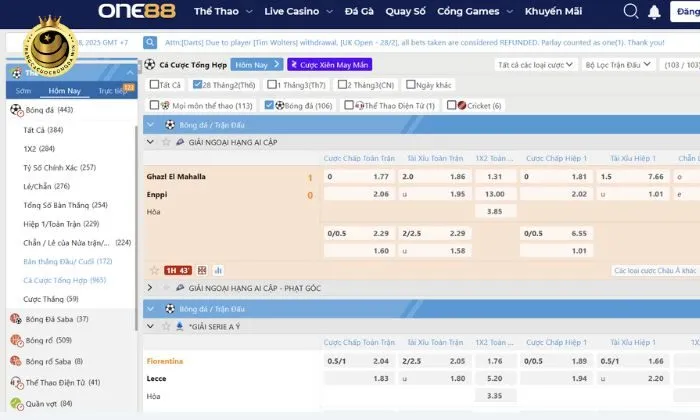Click the sidebar vertical scrollbar
The width and height of the screenshot is (700, 420).
pyautogui.click(x=136, y=228)
